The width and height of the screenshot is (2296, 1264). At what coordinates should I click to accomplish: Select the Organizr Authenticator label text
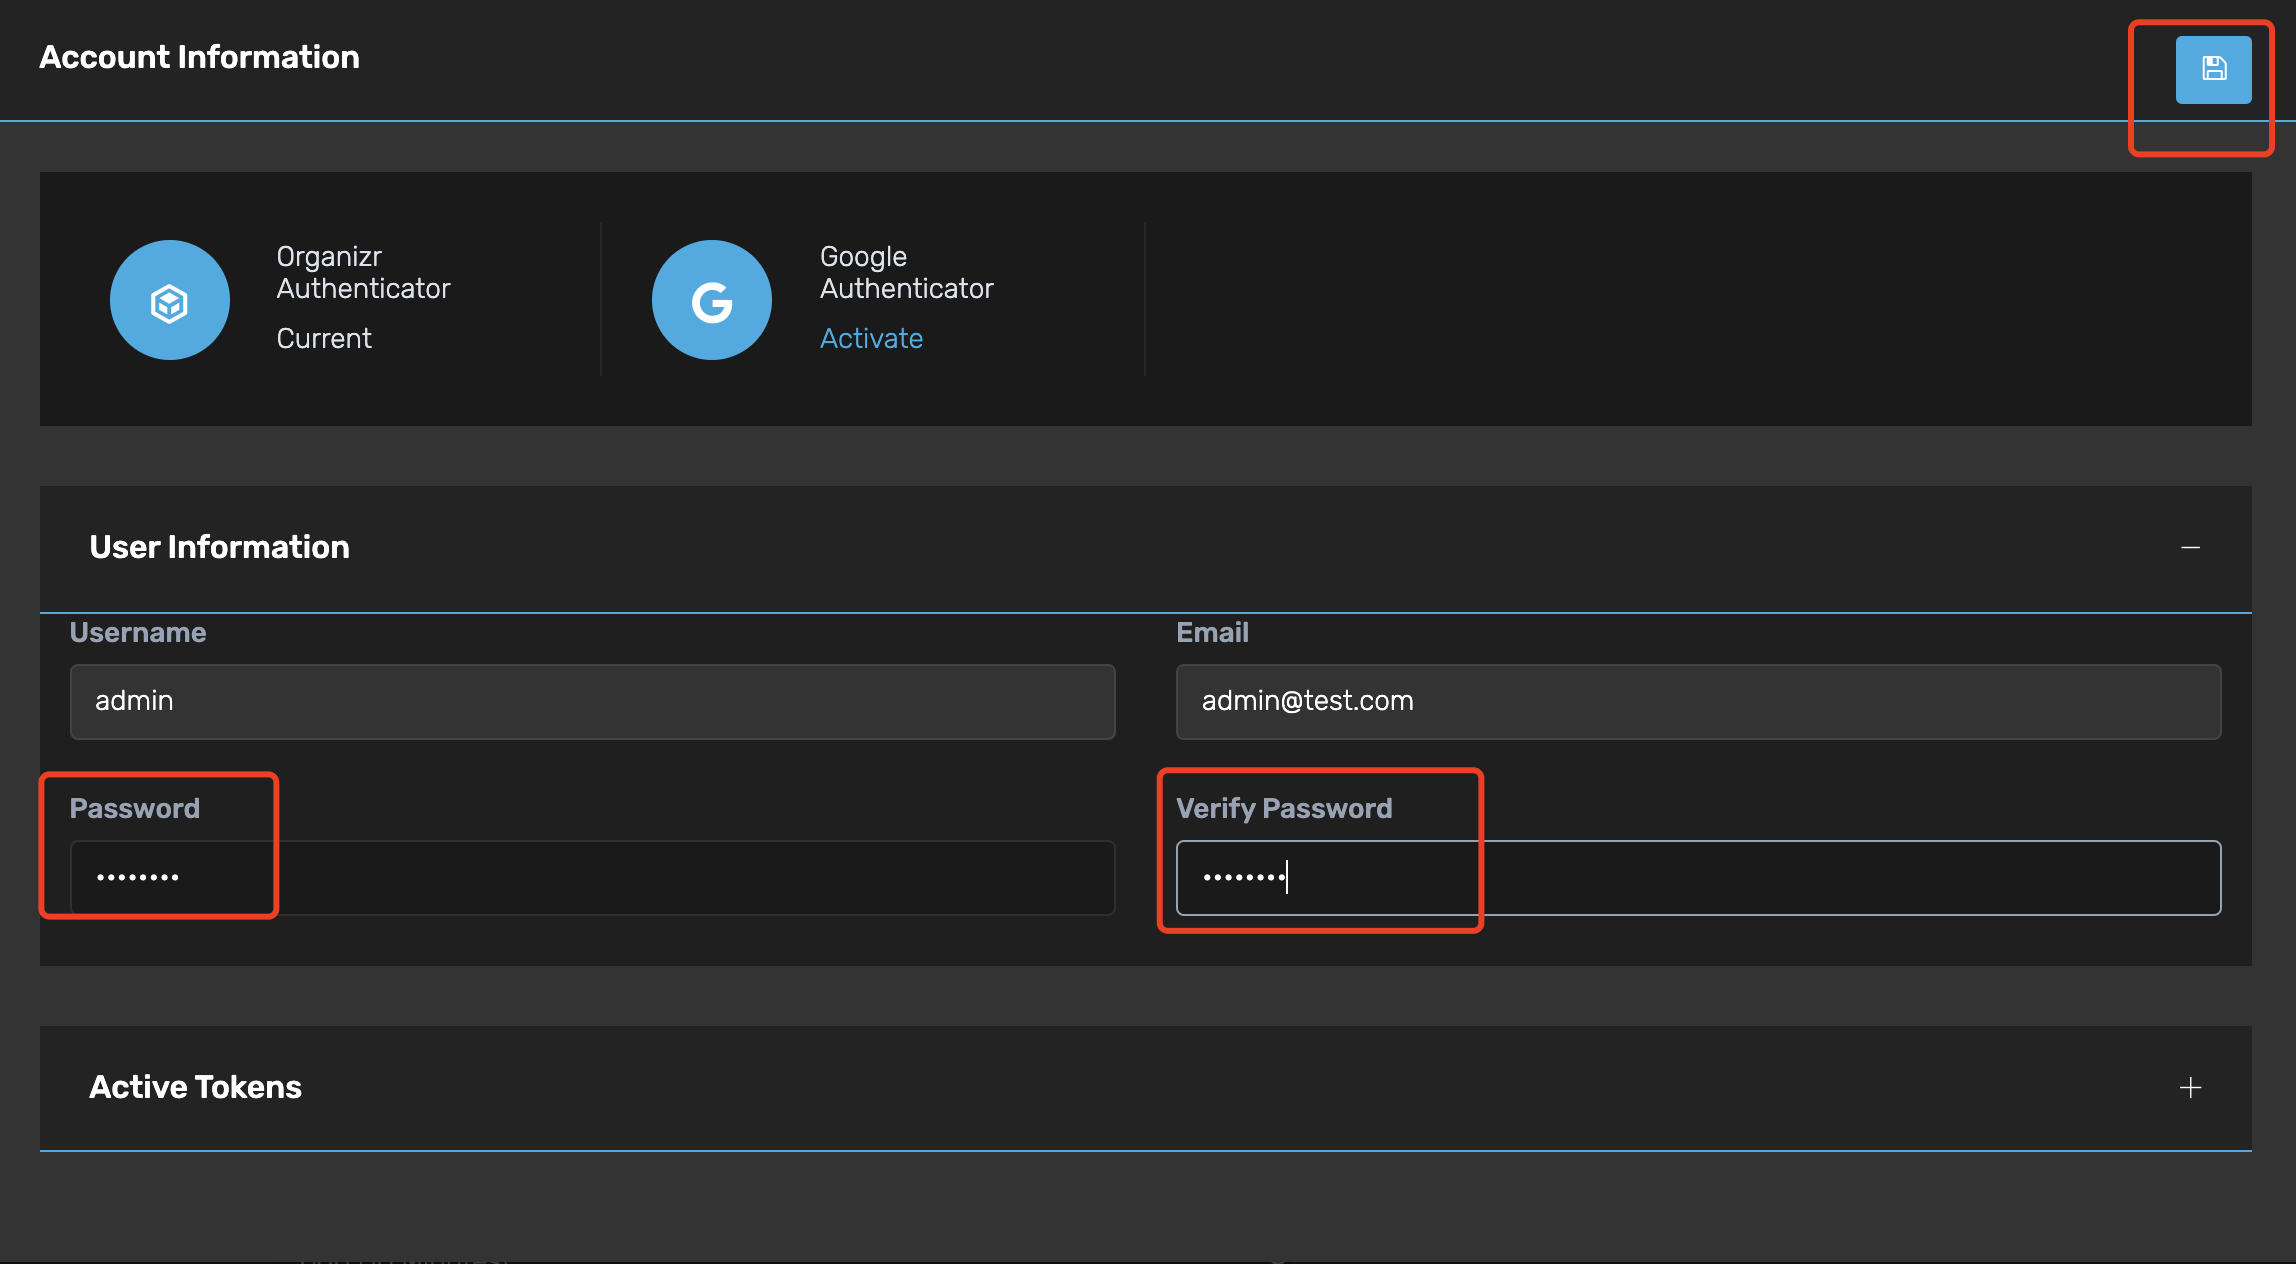[x=363, y=273]
